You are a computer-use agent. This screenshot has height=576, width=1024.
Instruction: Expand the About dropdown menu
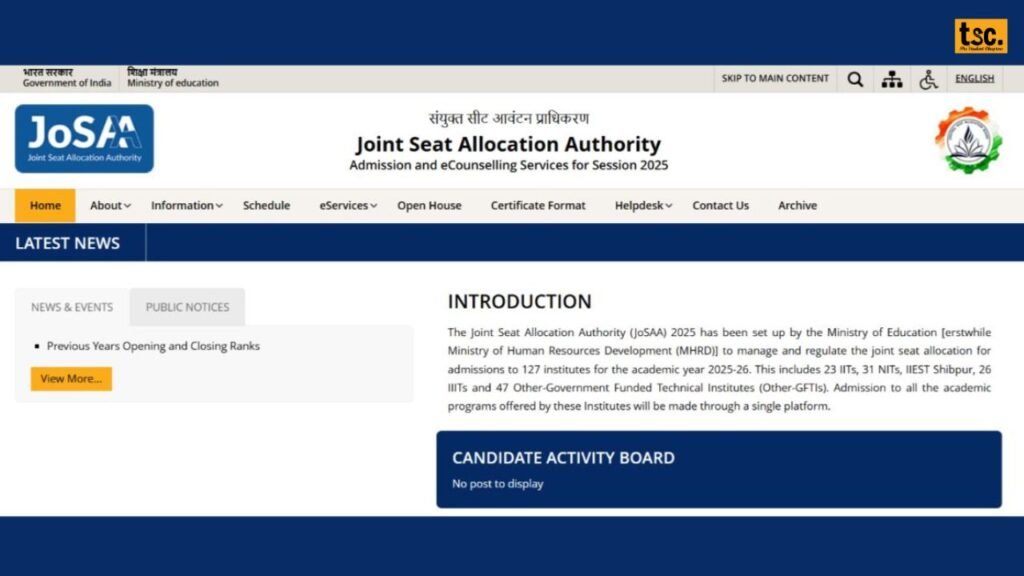(110, 205)
